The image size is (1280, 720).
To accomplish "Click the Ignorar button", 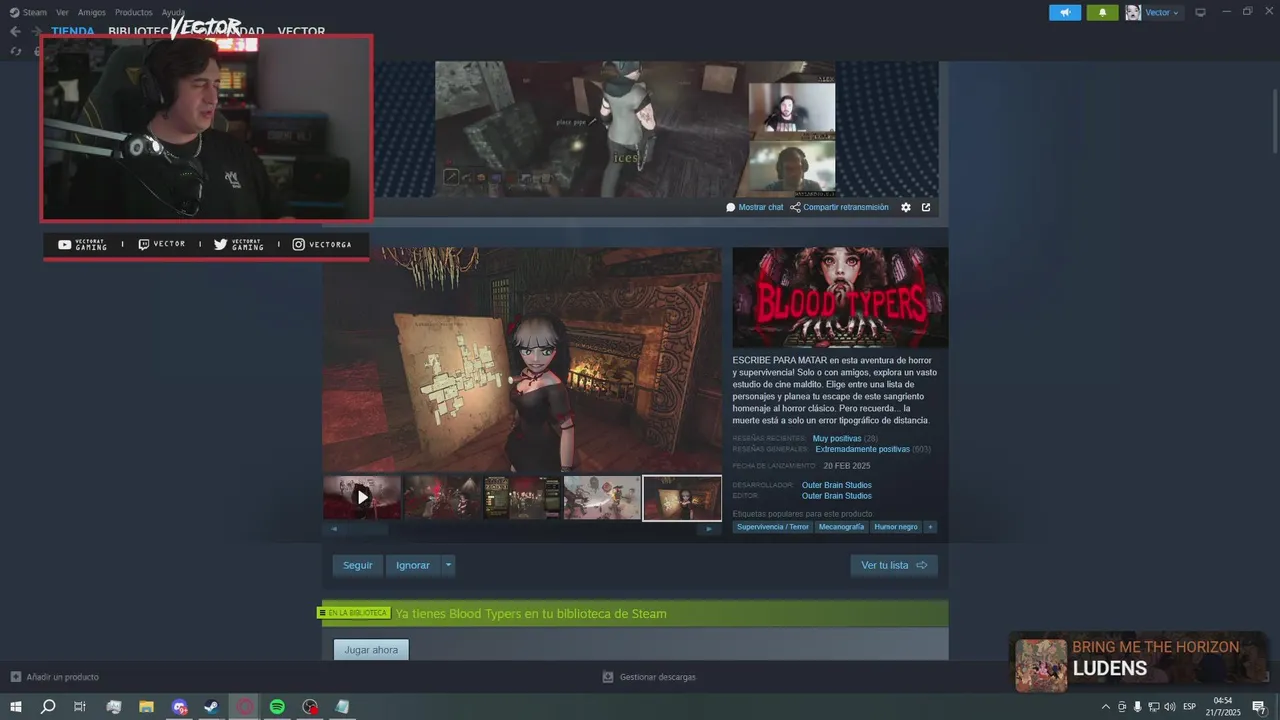I will click(412, 565).
